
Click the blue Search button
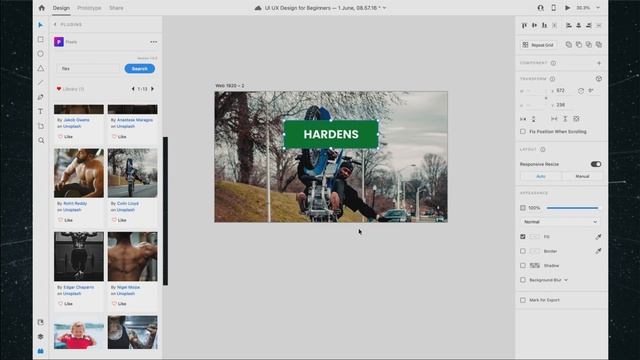pyautogui.click(x=140, y=69)
